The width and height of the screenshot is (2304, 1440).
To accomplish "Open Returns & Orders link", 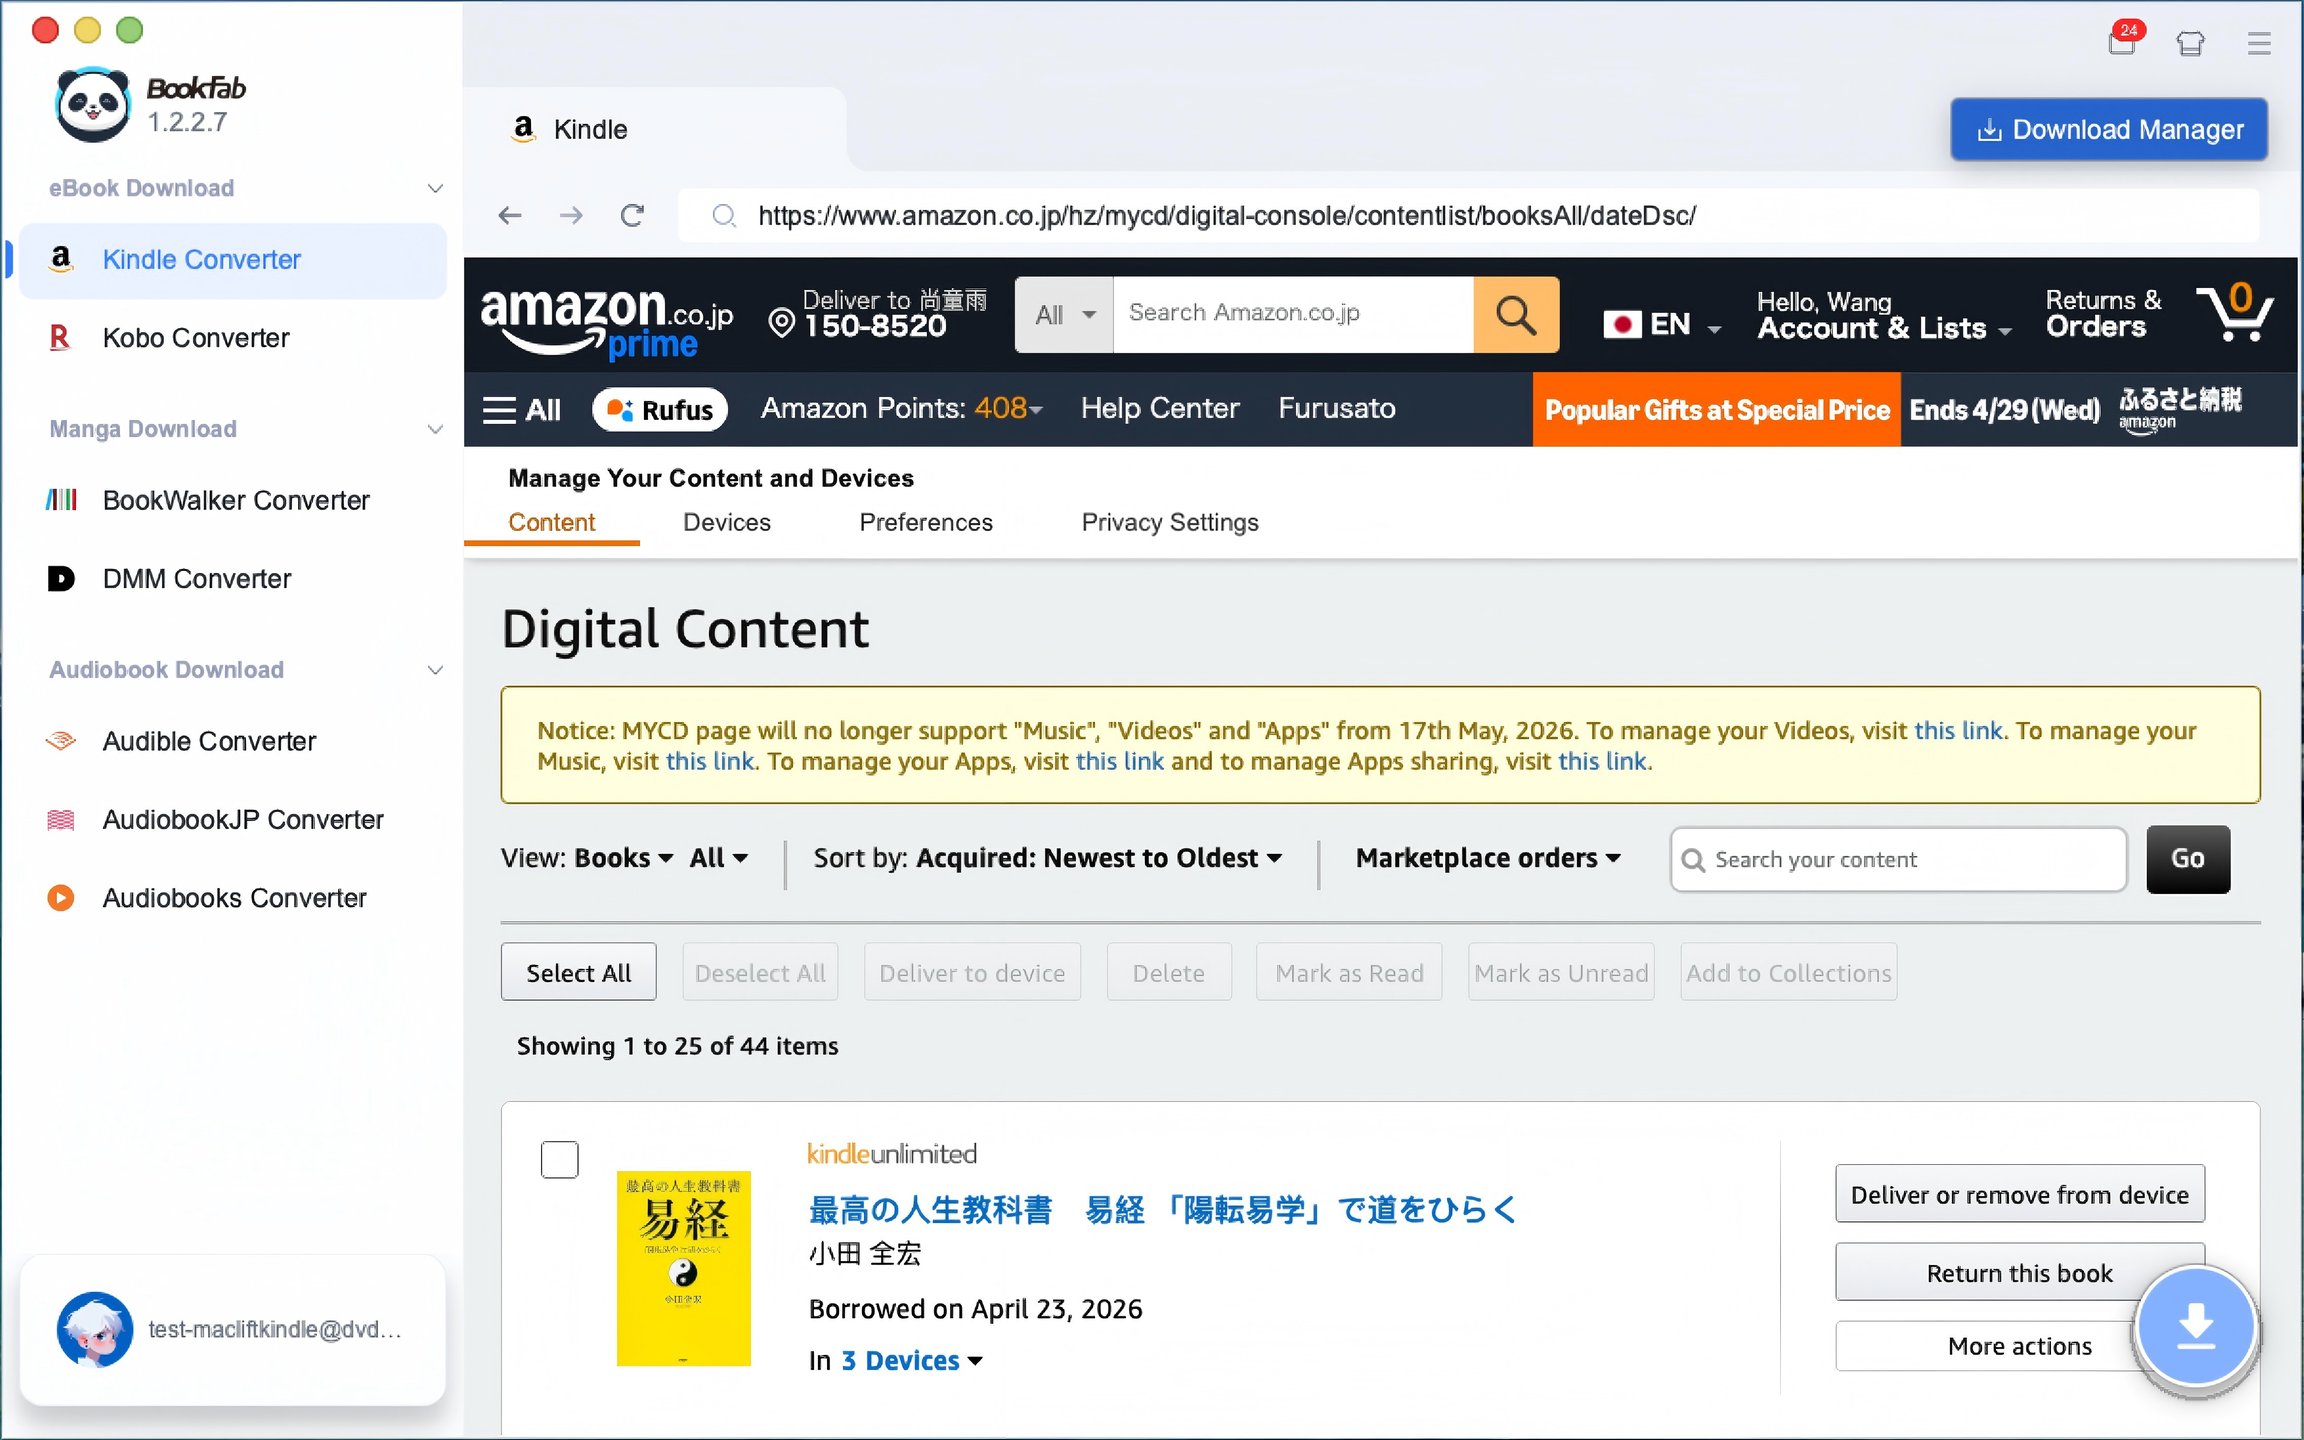I will (x=2103, y=314).
